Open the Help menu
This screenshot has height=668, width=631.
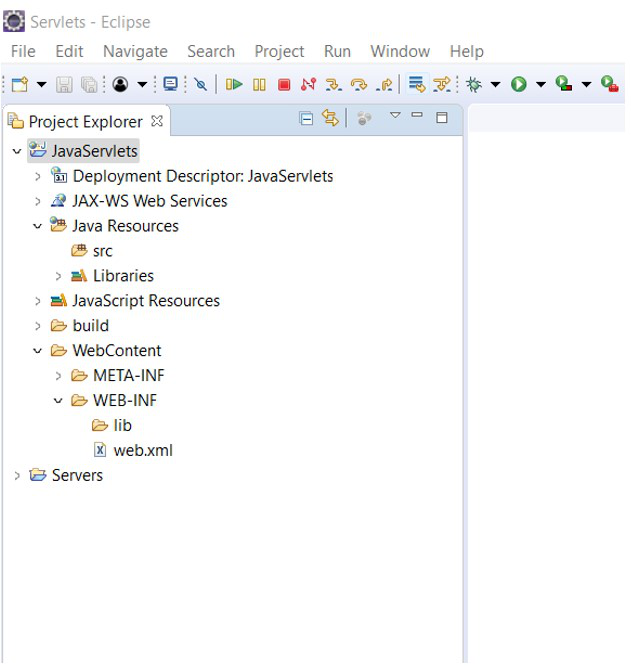pyautogui.click(x=467, y=51)
